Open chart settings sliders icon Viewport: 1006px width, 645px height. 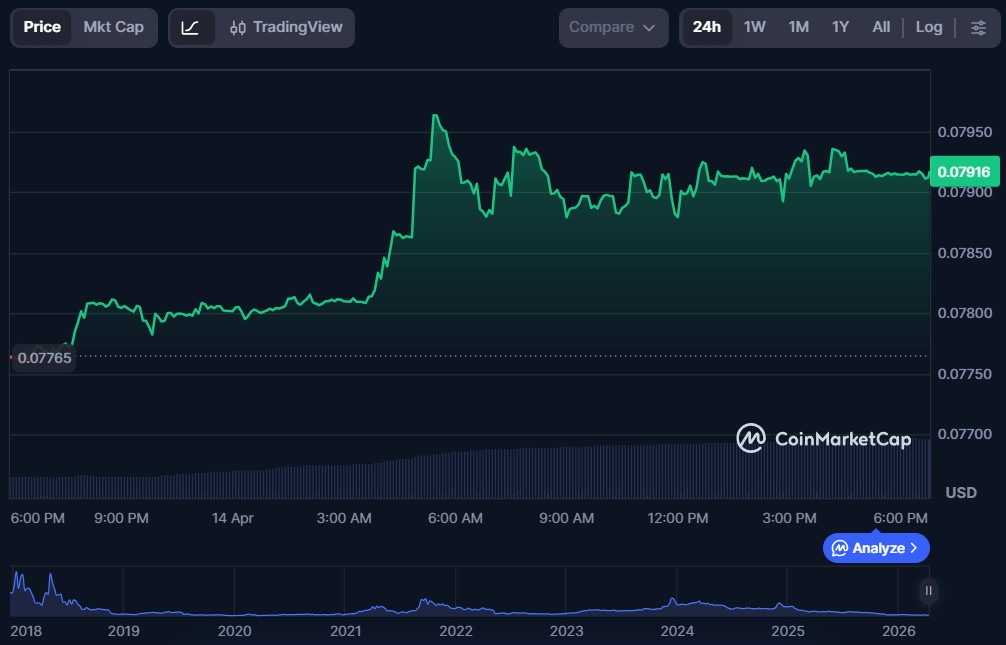pos(978,28)
